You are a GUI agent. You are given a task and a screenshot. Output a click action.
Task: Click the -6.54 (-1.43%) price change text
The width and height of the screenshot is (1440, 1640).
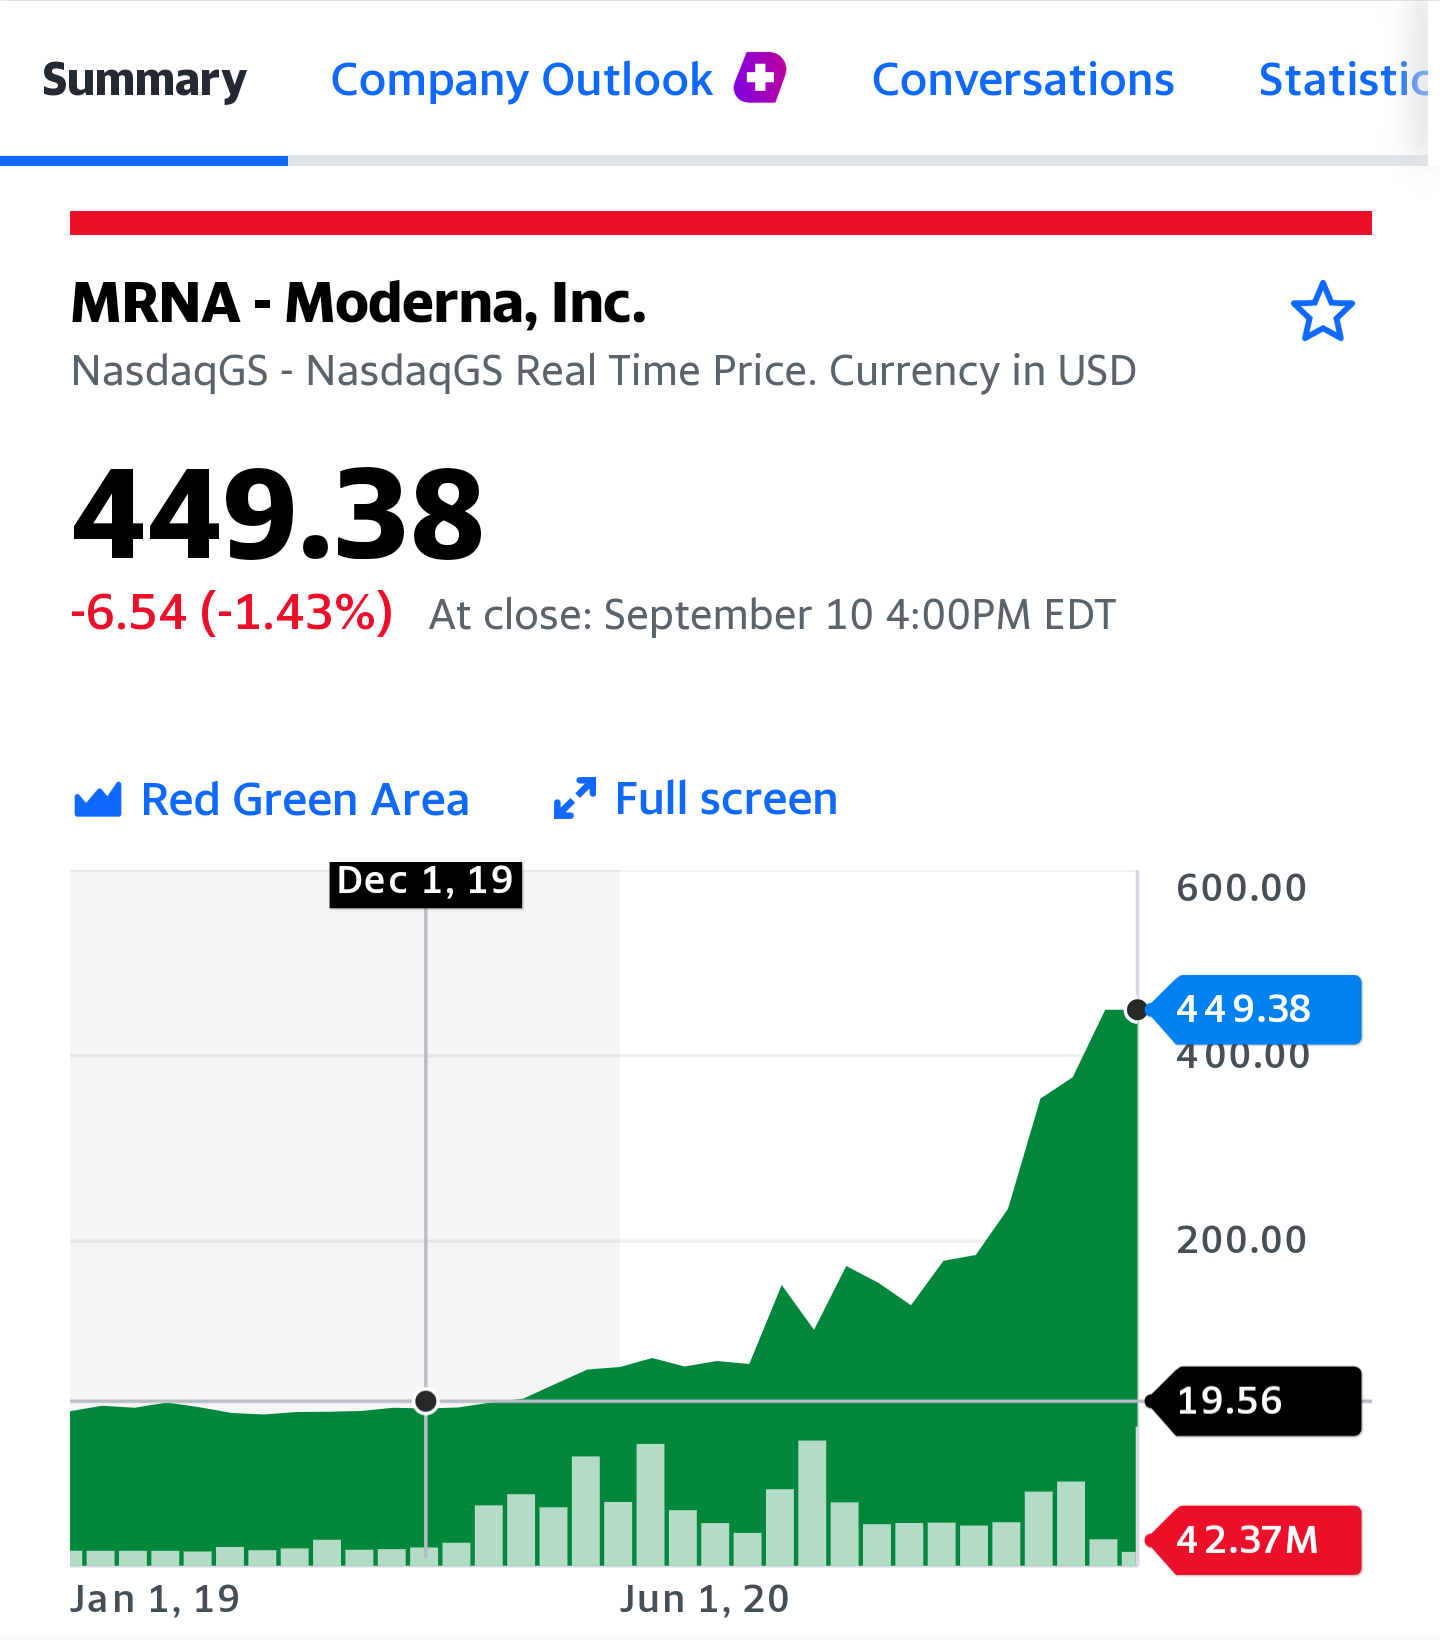(x=232, y=612)
